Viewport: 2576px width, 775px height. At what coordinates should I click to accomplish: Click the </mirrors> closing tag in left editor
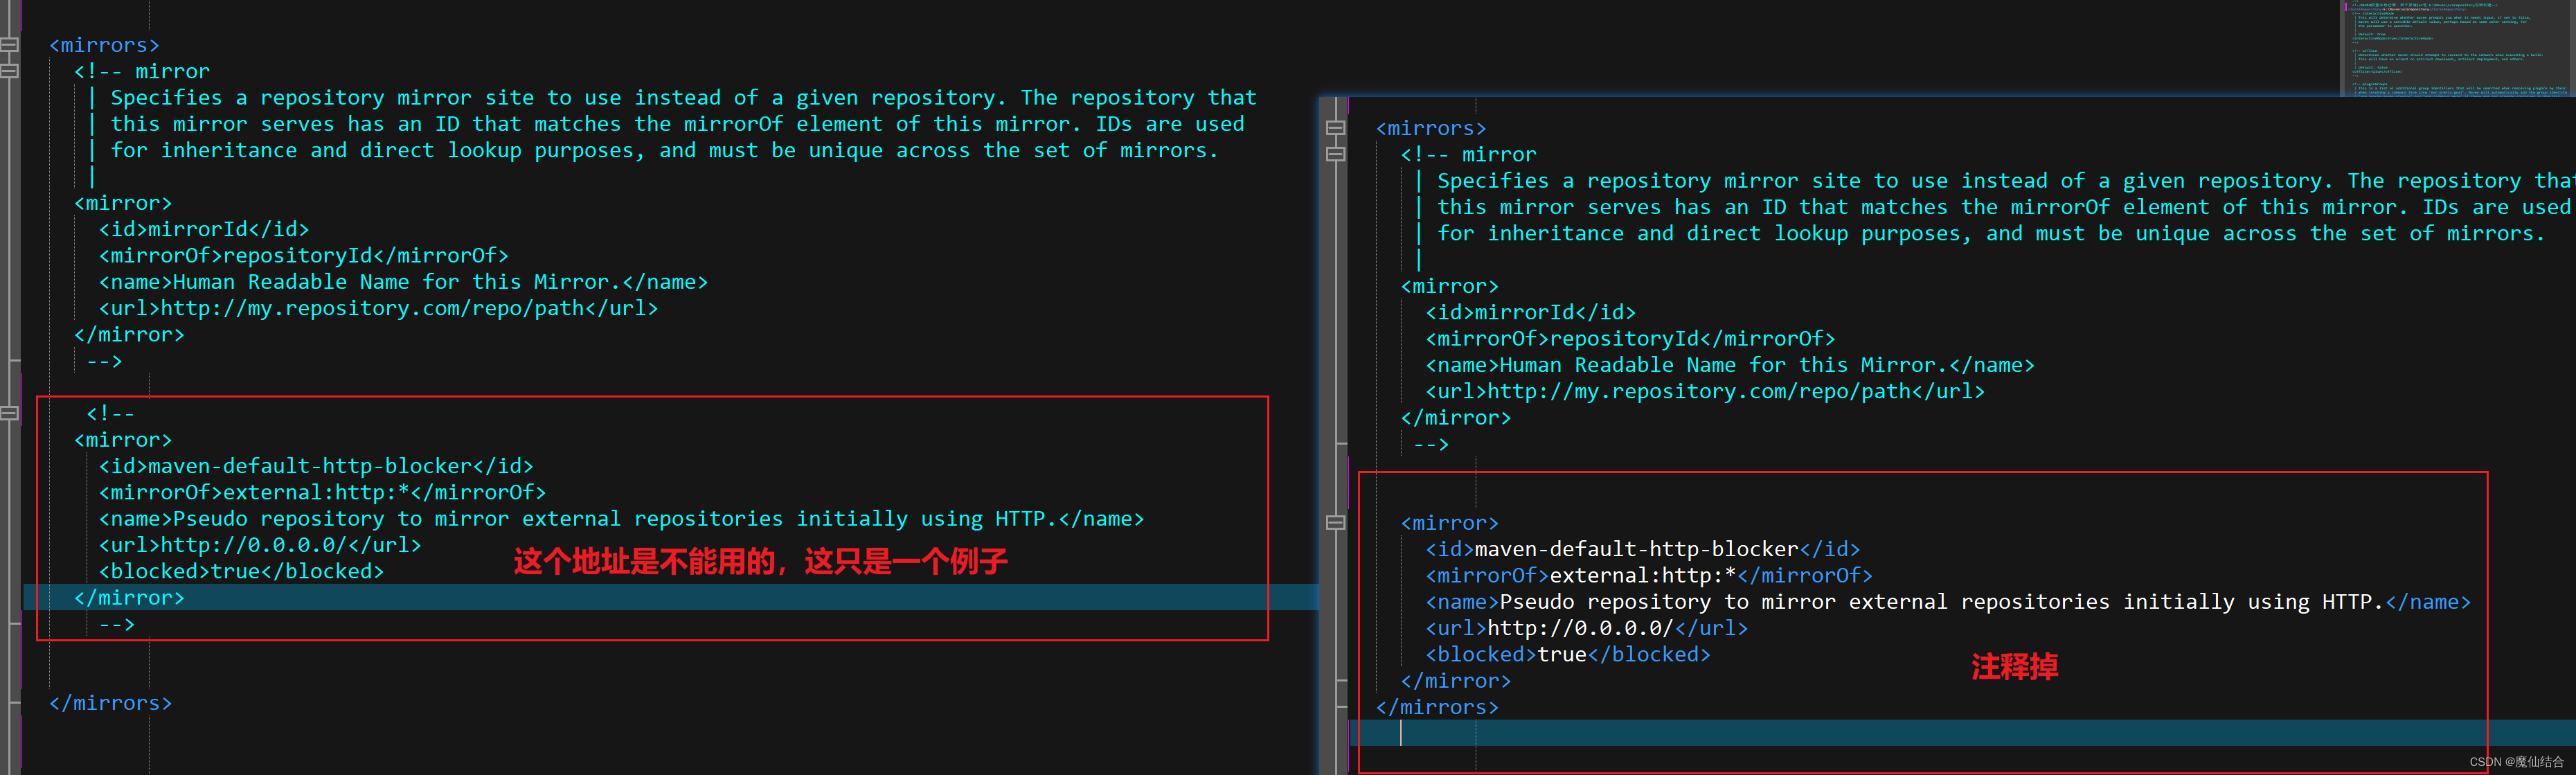coord(110,703)
